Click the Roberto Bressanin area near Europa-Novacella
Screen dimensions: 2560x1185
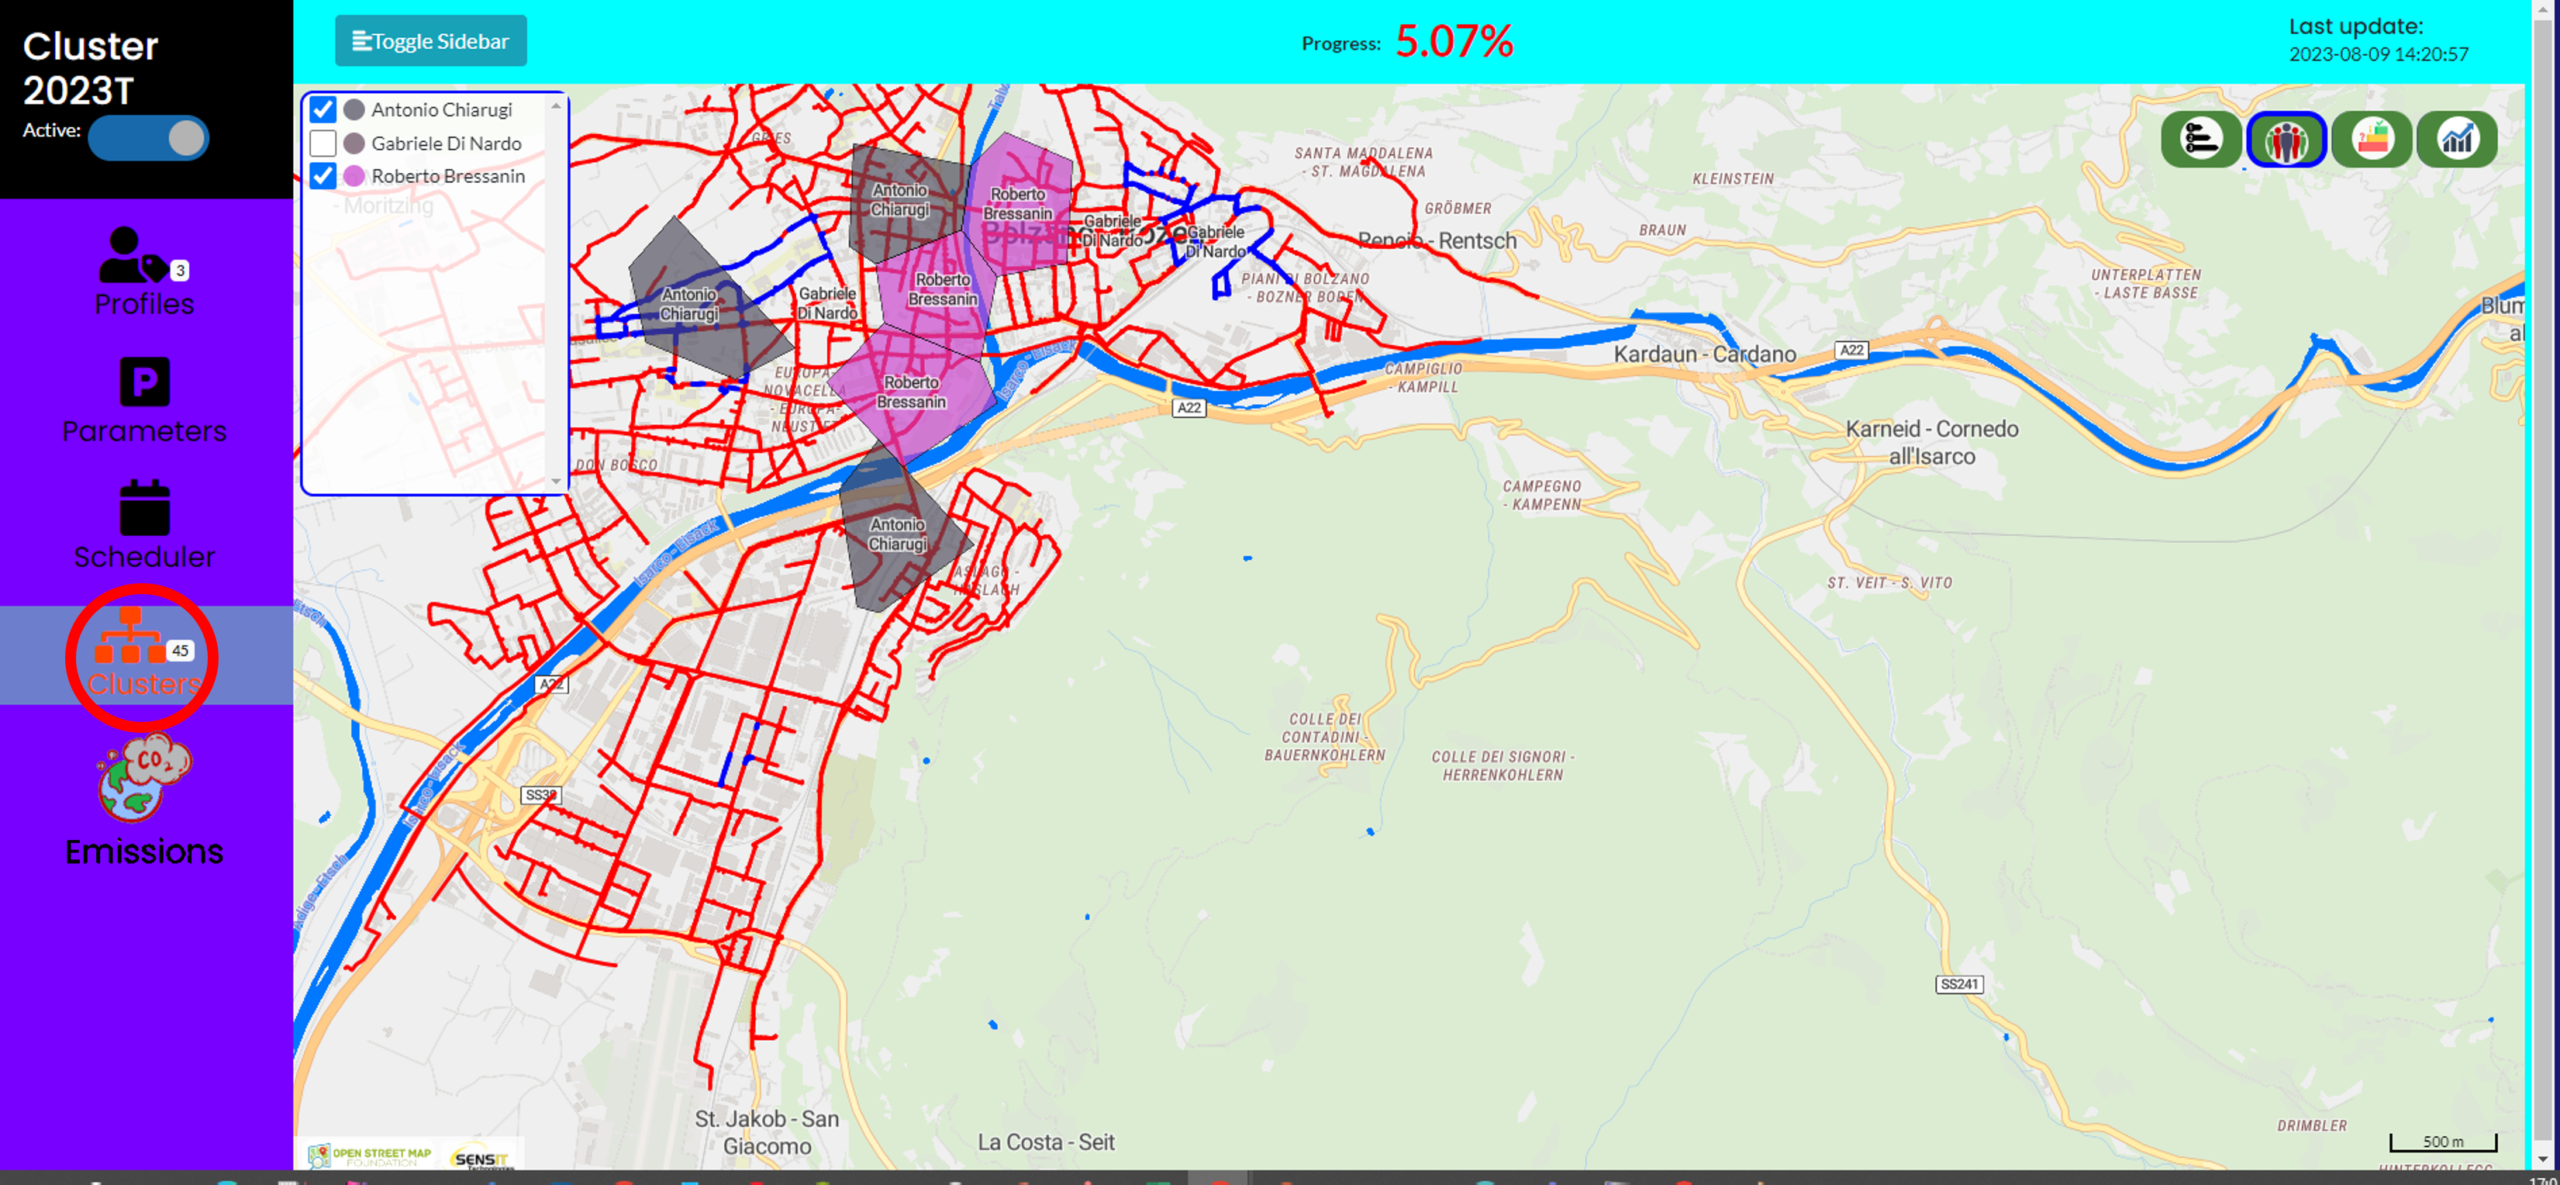tap(911, 392)
